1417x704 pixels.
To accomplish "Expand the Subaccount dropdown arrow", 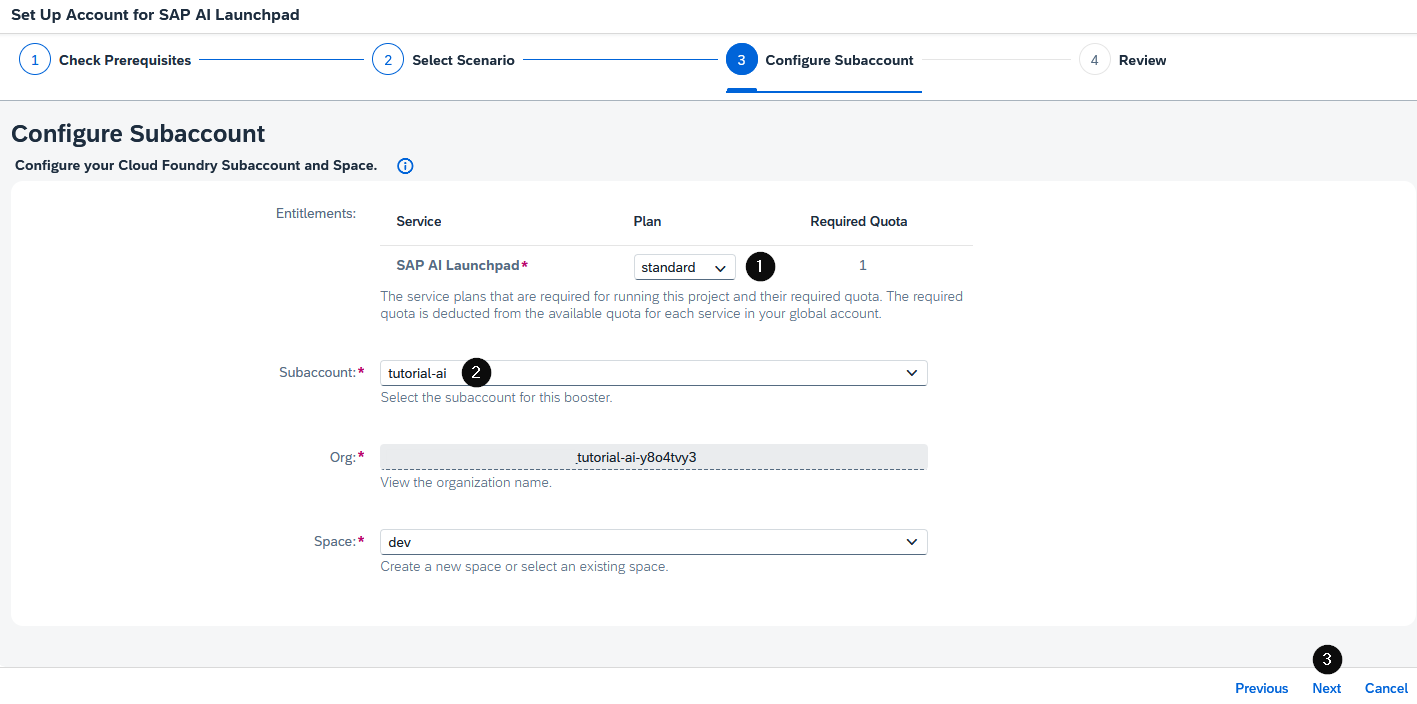I will click(x=912, y=373).
